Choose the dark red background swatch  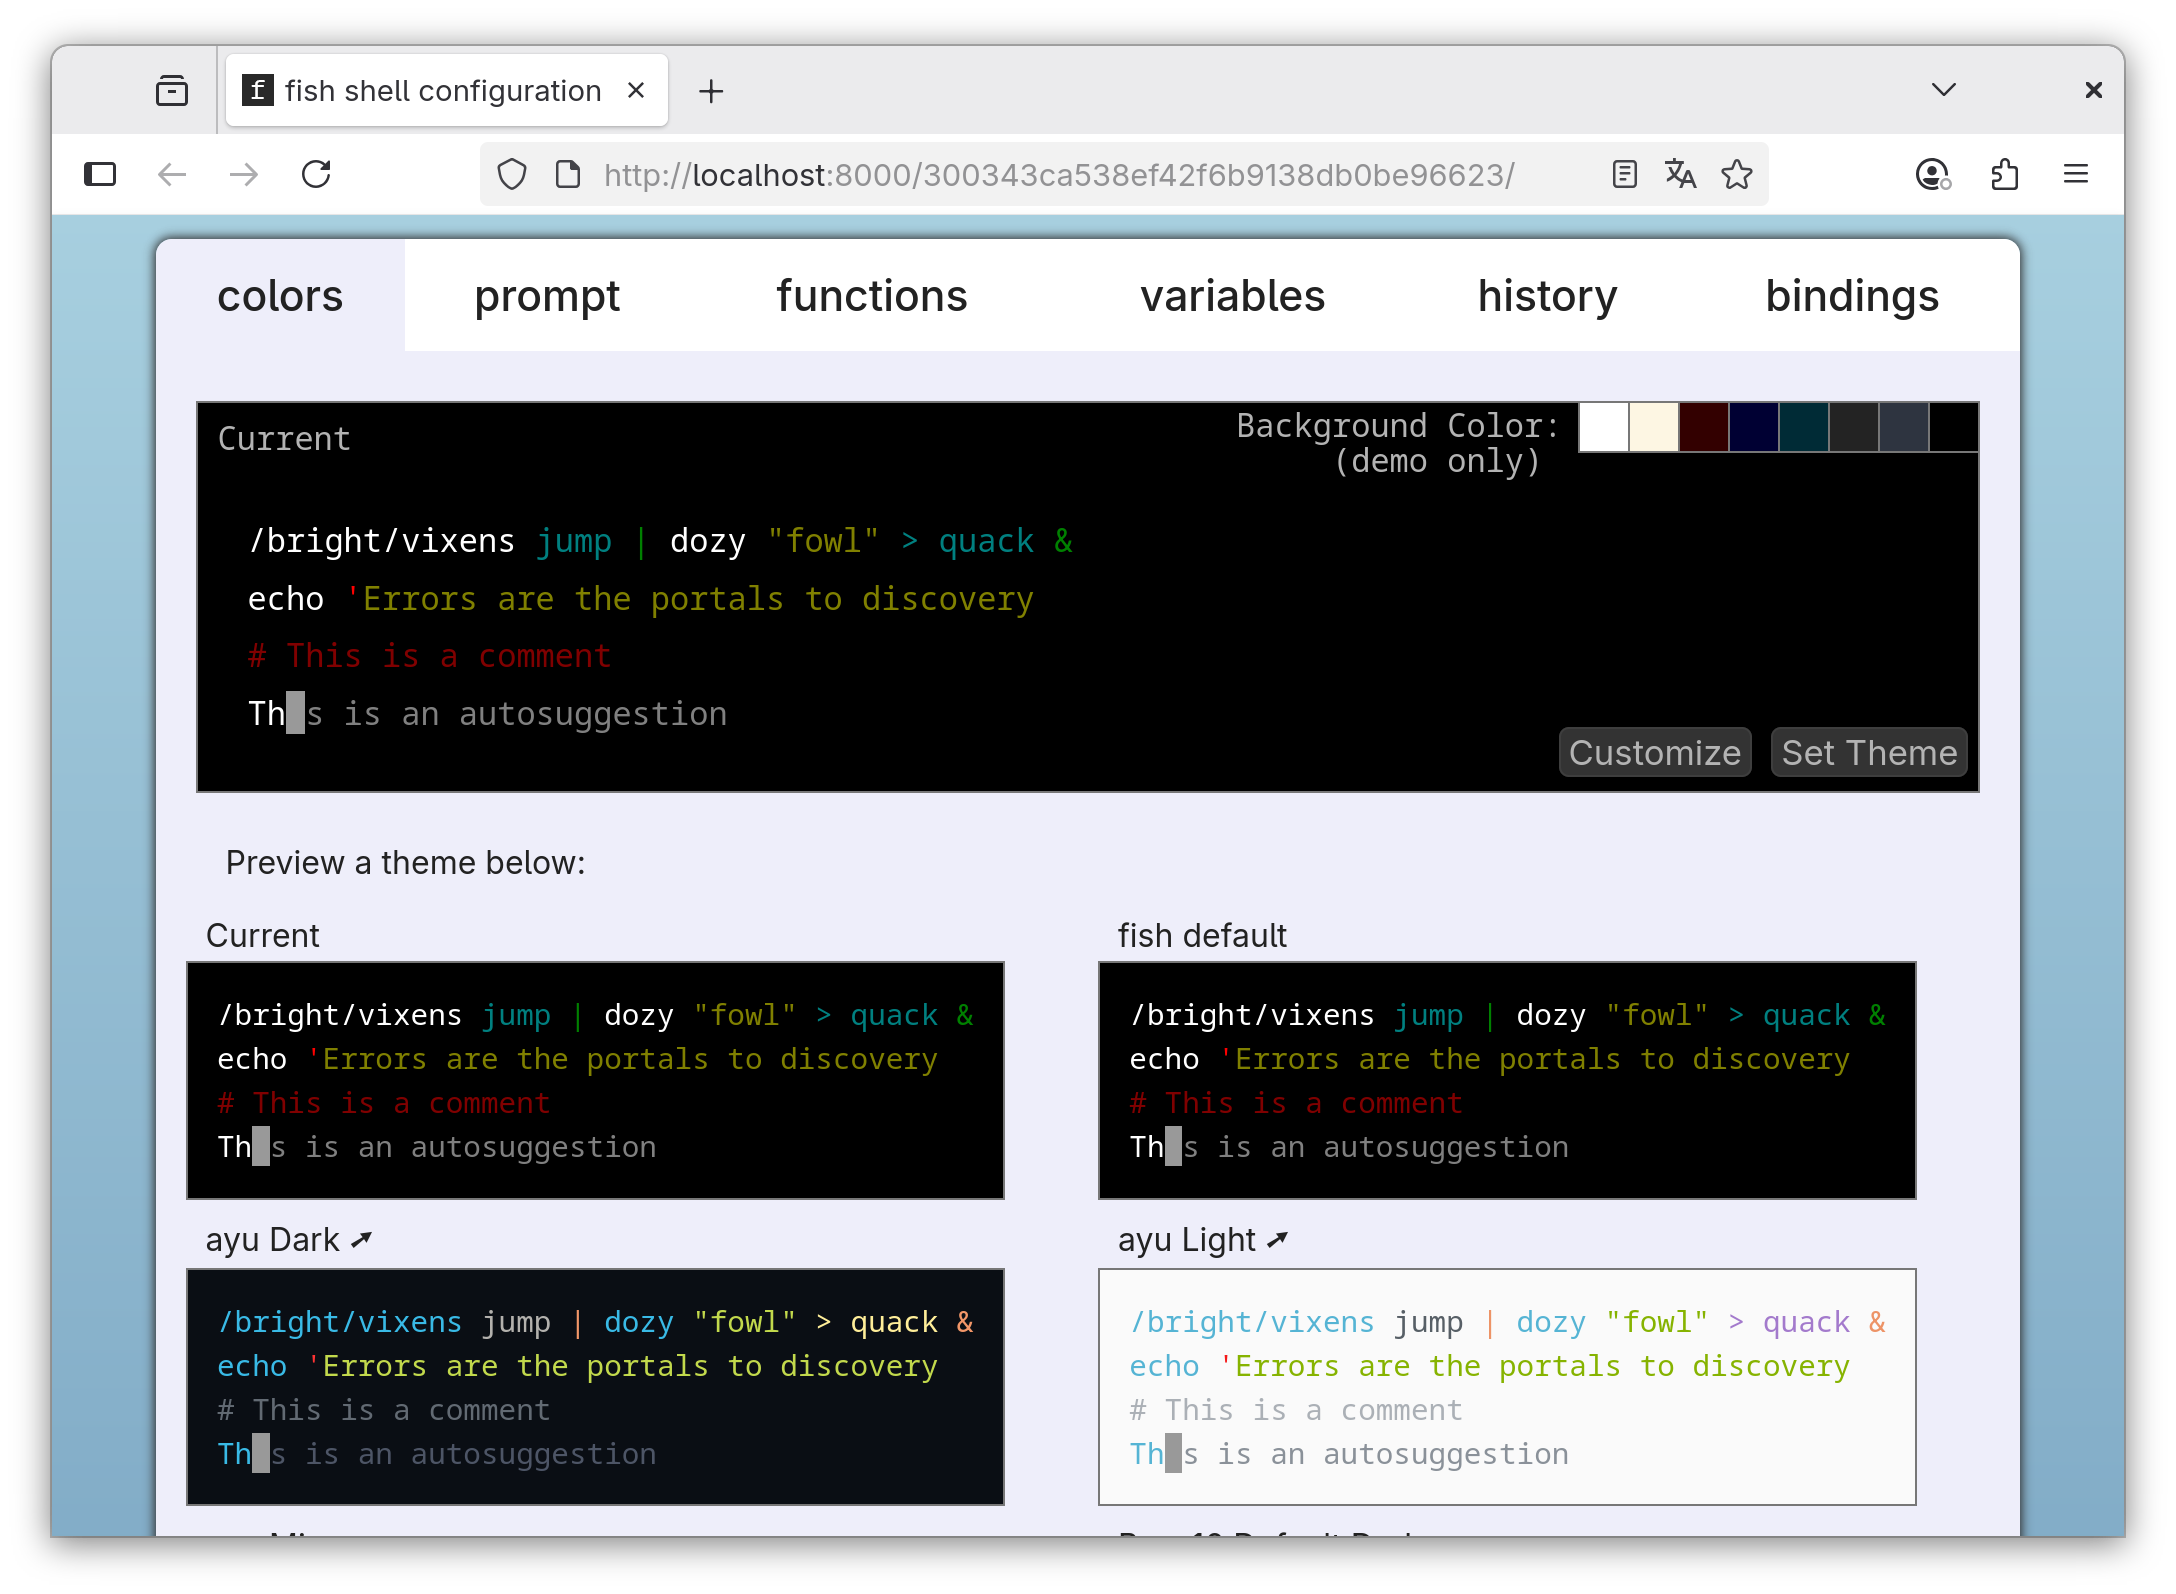click(1703, 428)
